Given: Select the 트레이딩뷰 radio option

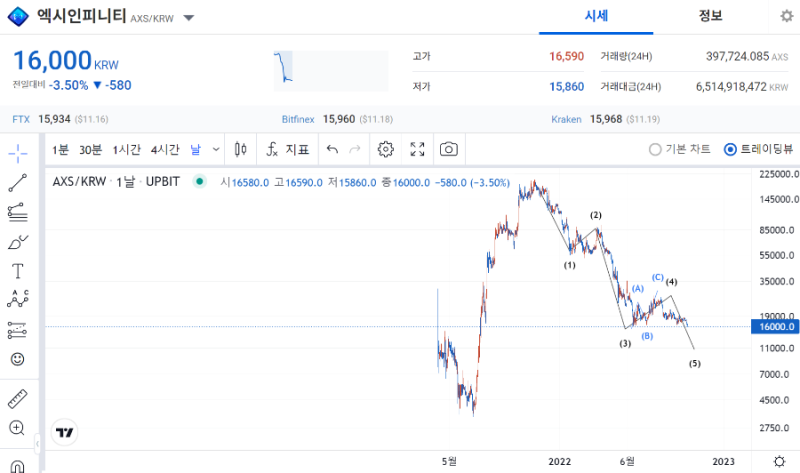Looking at the screenshot, I should [758, 149].
